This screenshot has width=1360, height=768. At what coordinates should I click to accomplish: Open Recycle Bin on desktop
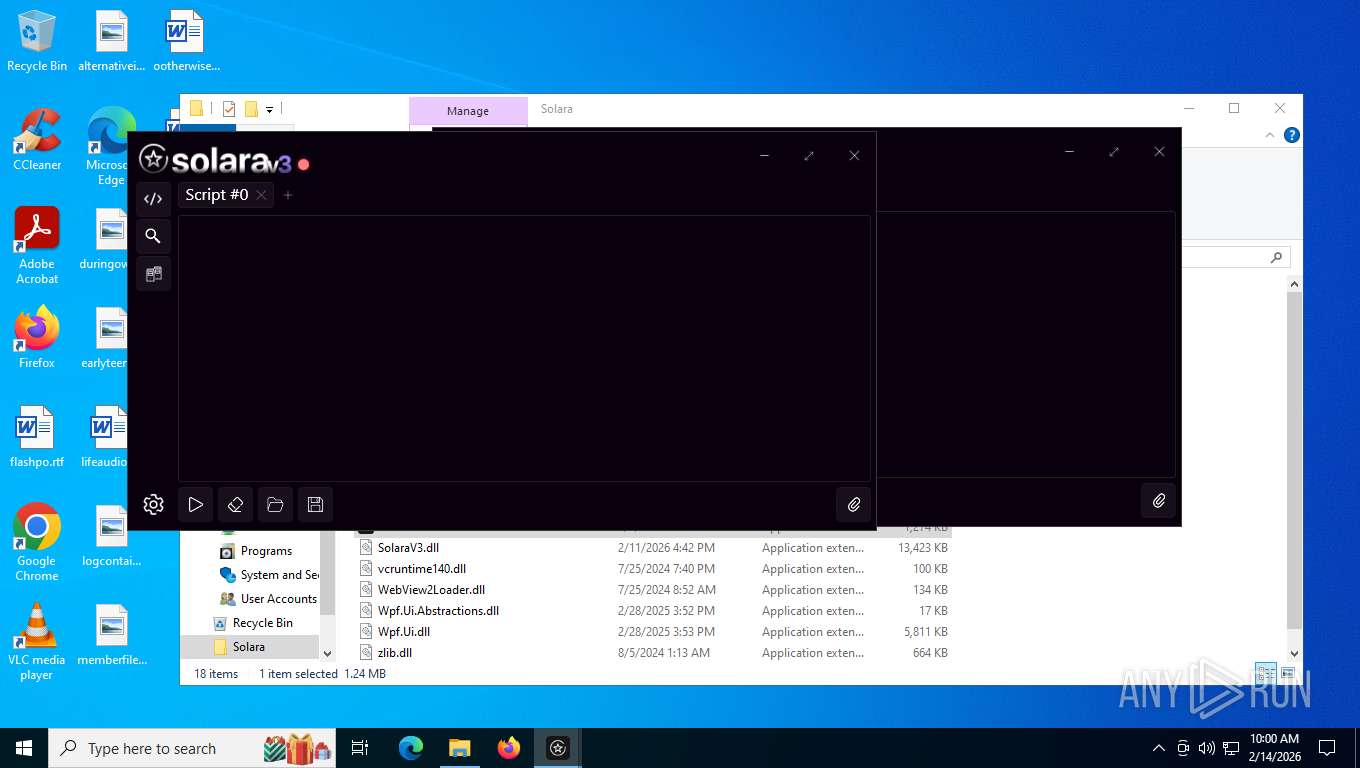37,41
